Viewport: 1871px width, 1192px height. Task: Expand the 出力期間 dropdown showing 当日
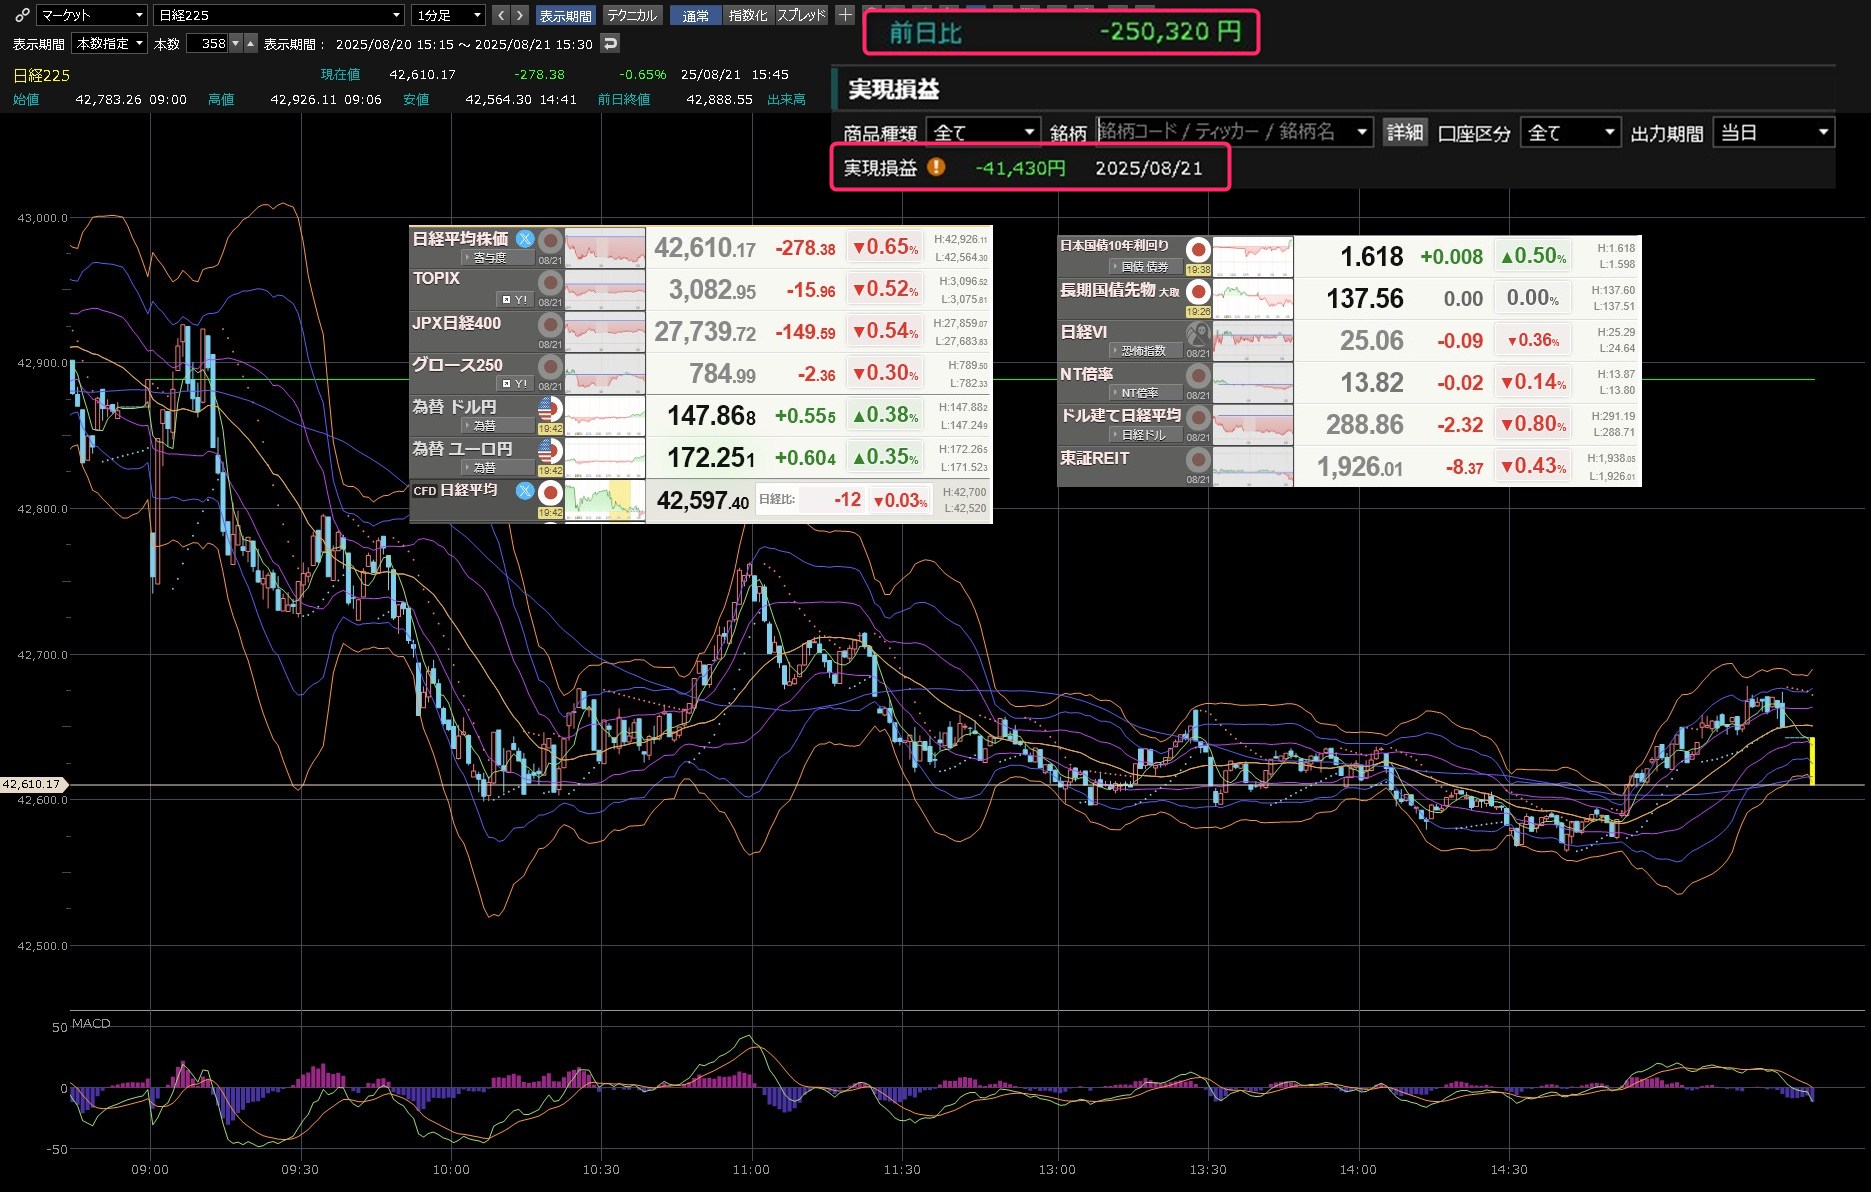(x=1774, y=133)
